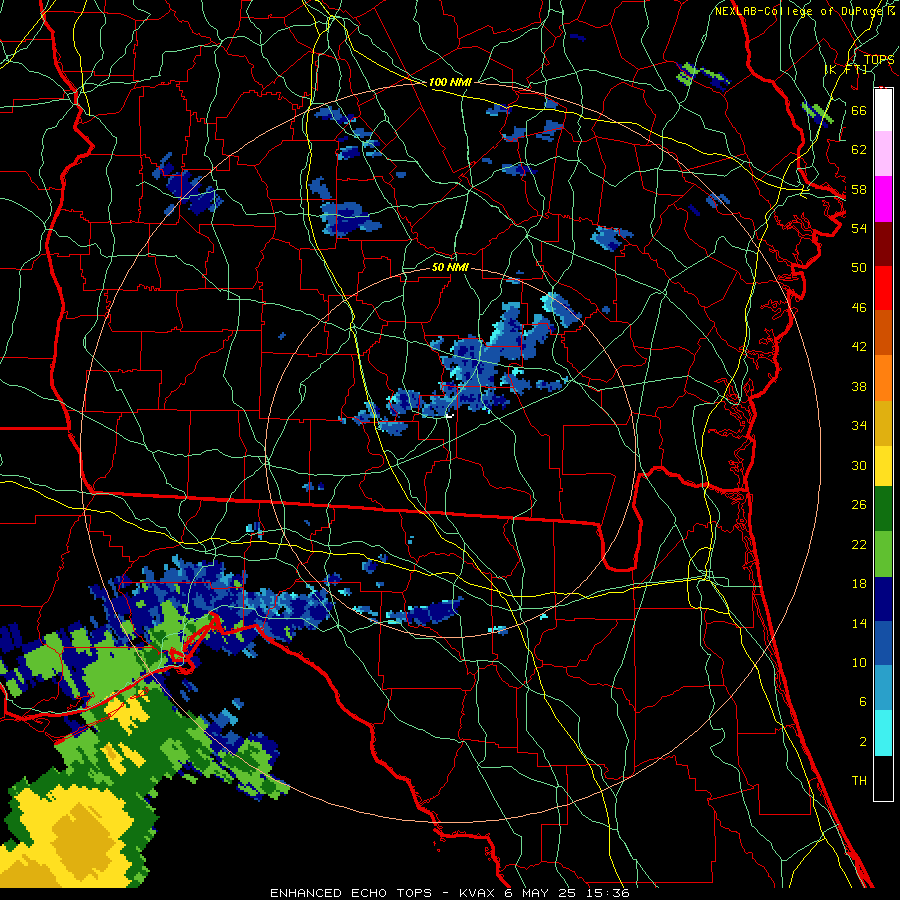900x900 pixels.
Task: Click legend value 22
Action: [859, 545]
